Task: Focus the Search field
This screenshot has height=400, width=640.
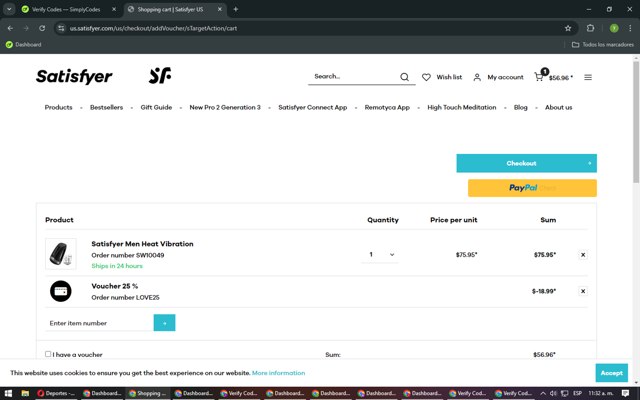Action: coord(353,76)
